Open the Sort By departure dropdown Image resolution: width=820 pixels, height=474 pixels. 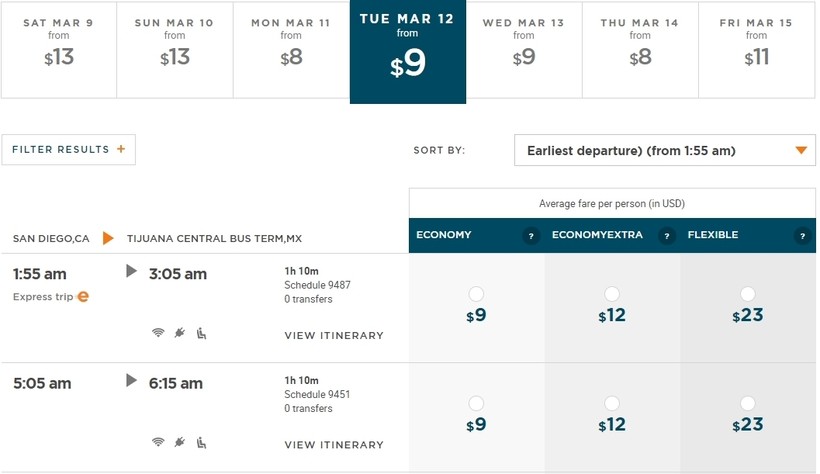coord(664,151)
